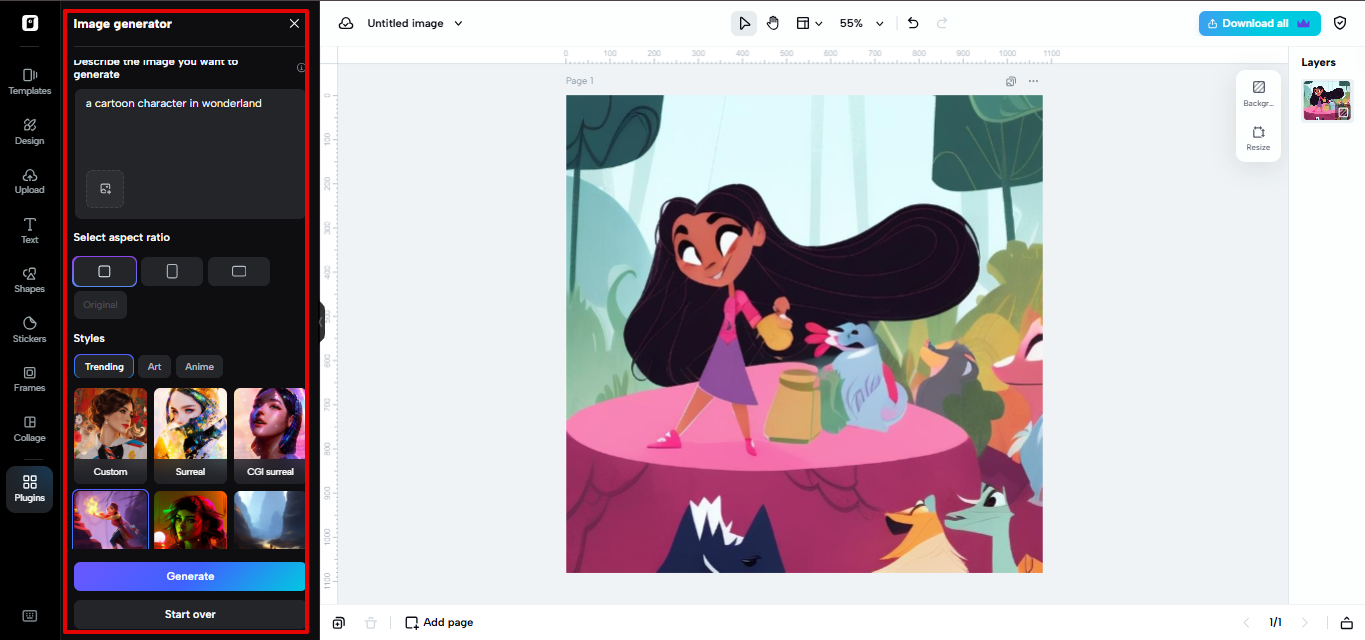Switch to the Anime styles tab
Viewport: 1365px width, 640px height.
199,366
